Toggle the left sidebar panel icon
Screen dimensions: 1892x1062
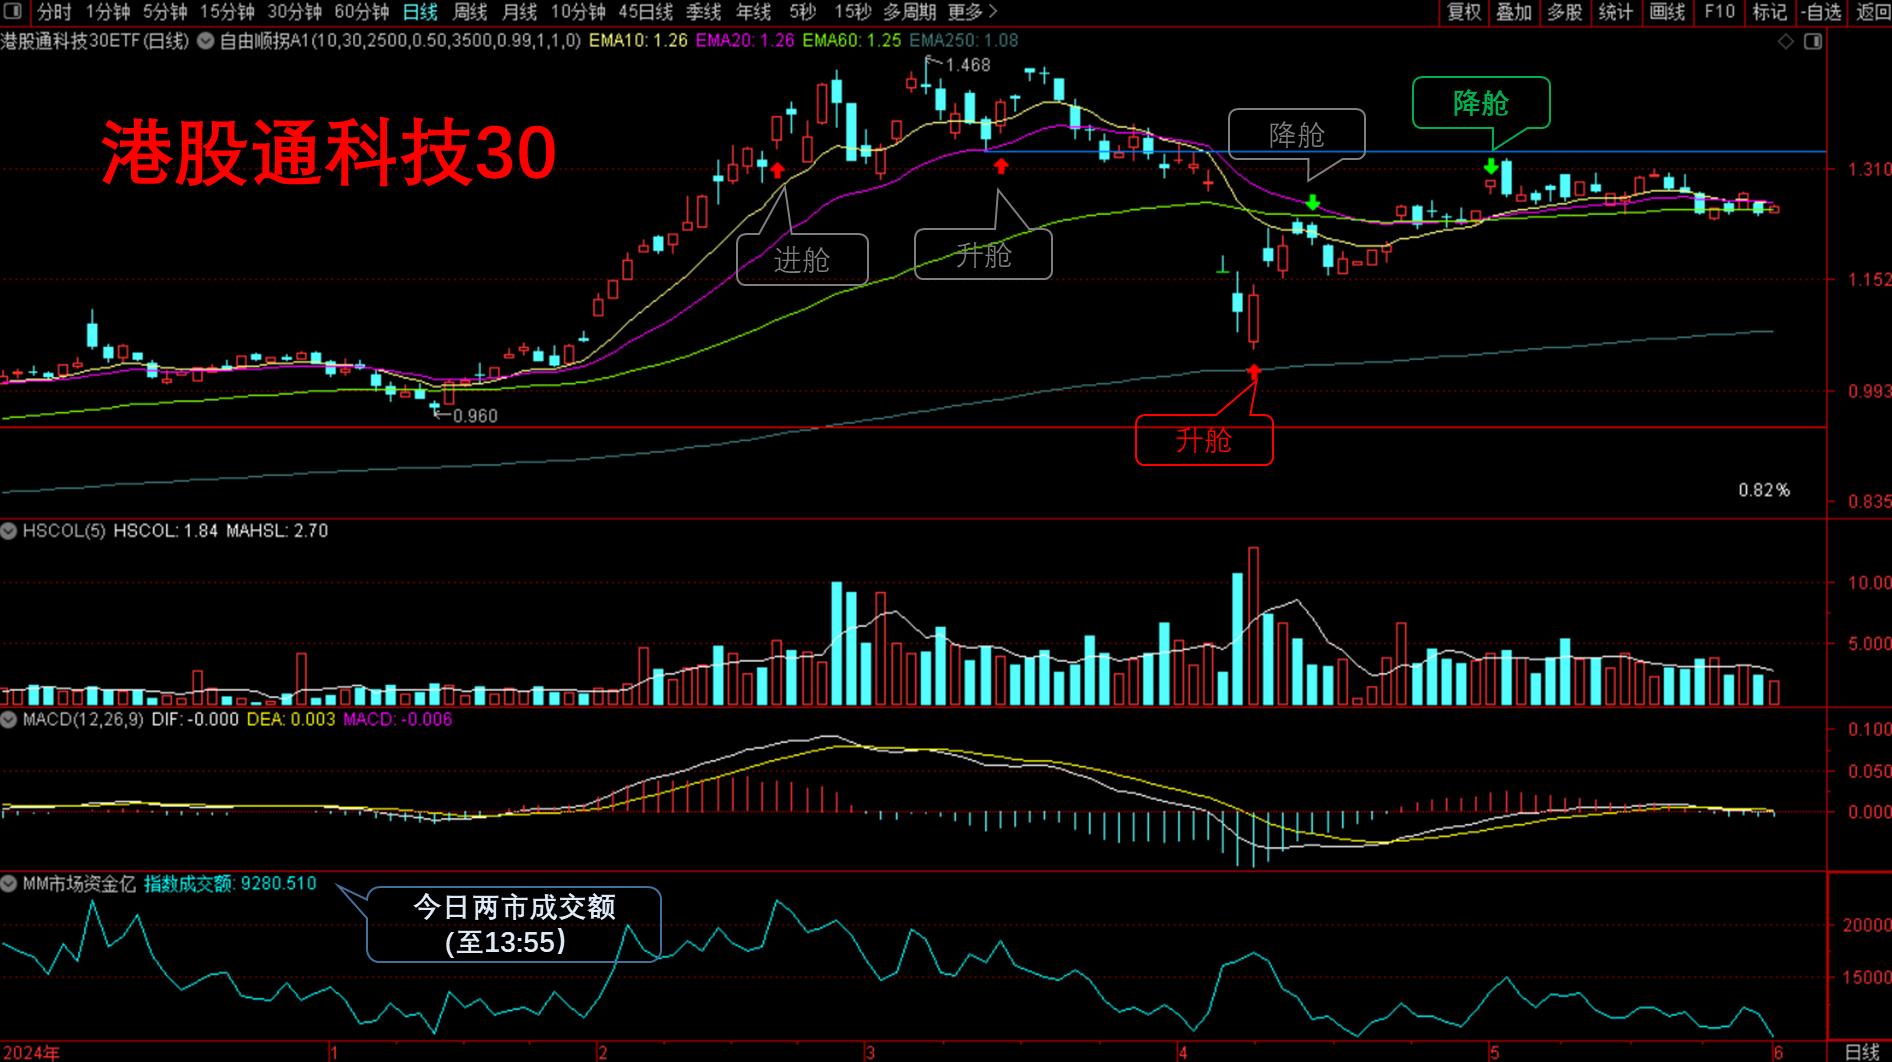point(13,12)
